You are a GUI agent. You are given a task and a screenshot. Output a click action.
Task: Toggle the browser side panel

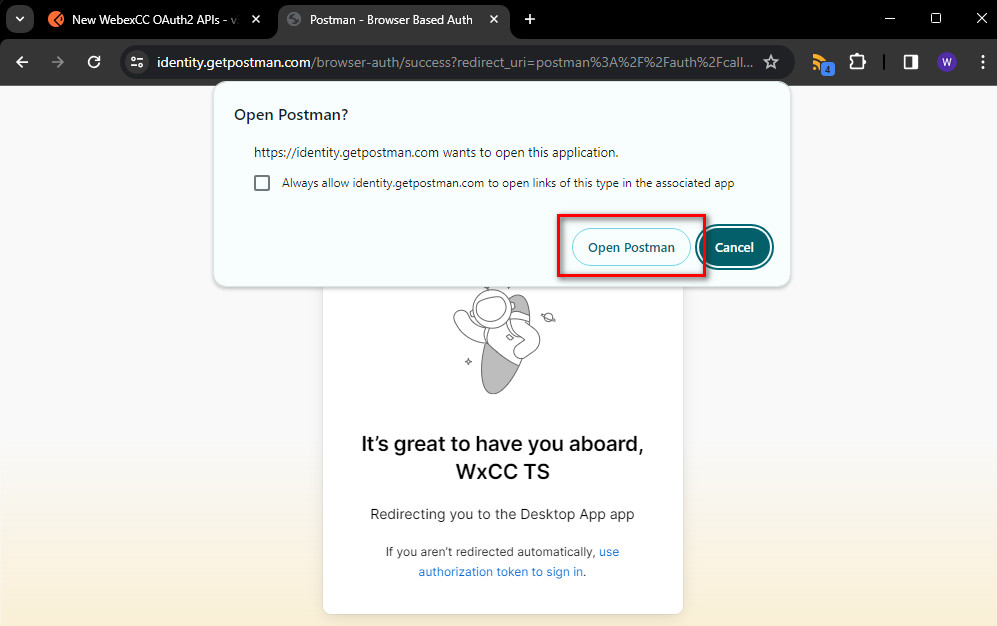point(911,62)
